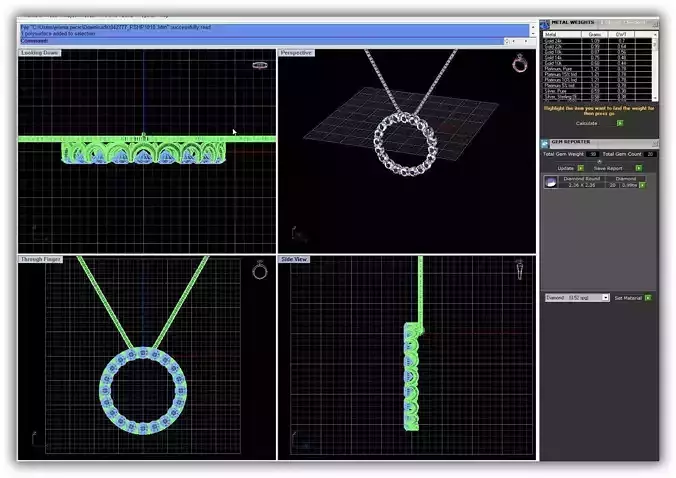The image size is (676, 478).
Task: Collapse the Gem Reporter panel corner button
Action: click(655, 143)
